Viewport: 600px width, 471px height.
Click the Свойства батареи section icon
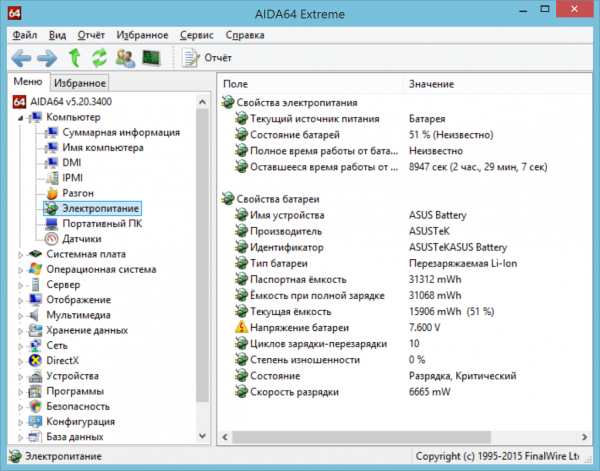tap(228, 199)
